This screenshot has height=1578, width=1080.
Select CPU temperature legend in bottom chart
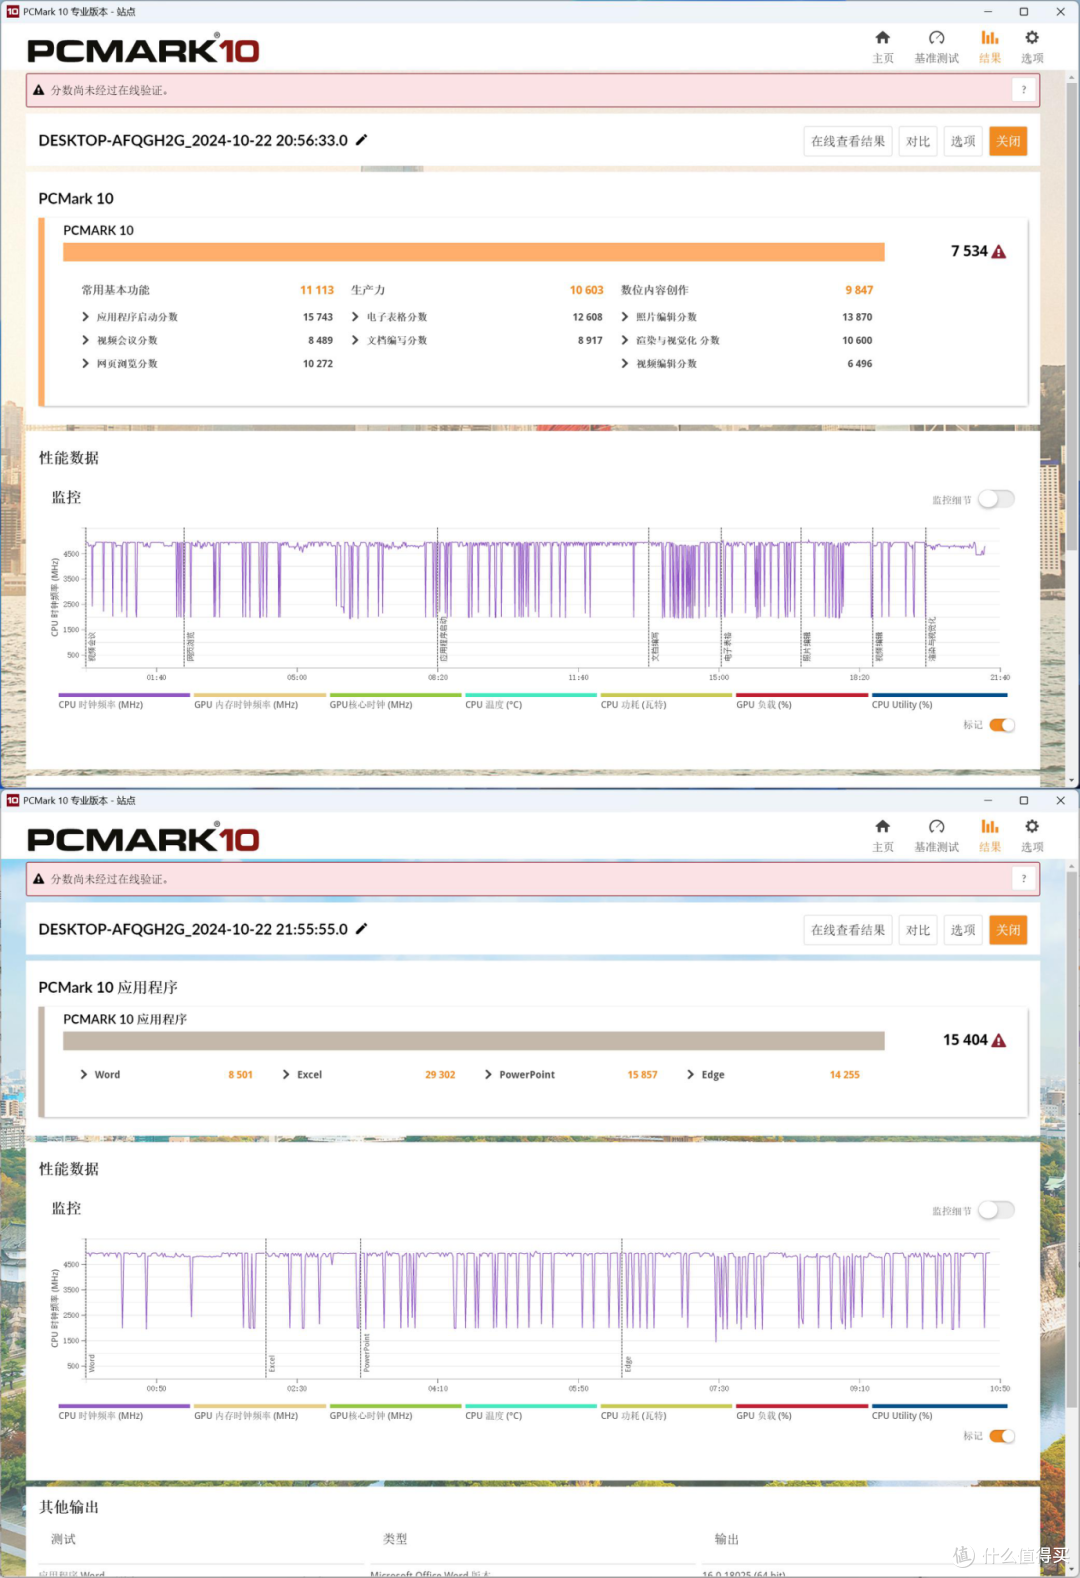531,1412
